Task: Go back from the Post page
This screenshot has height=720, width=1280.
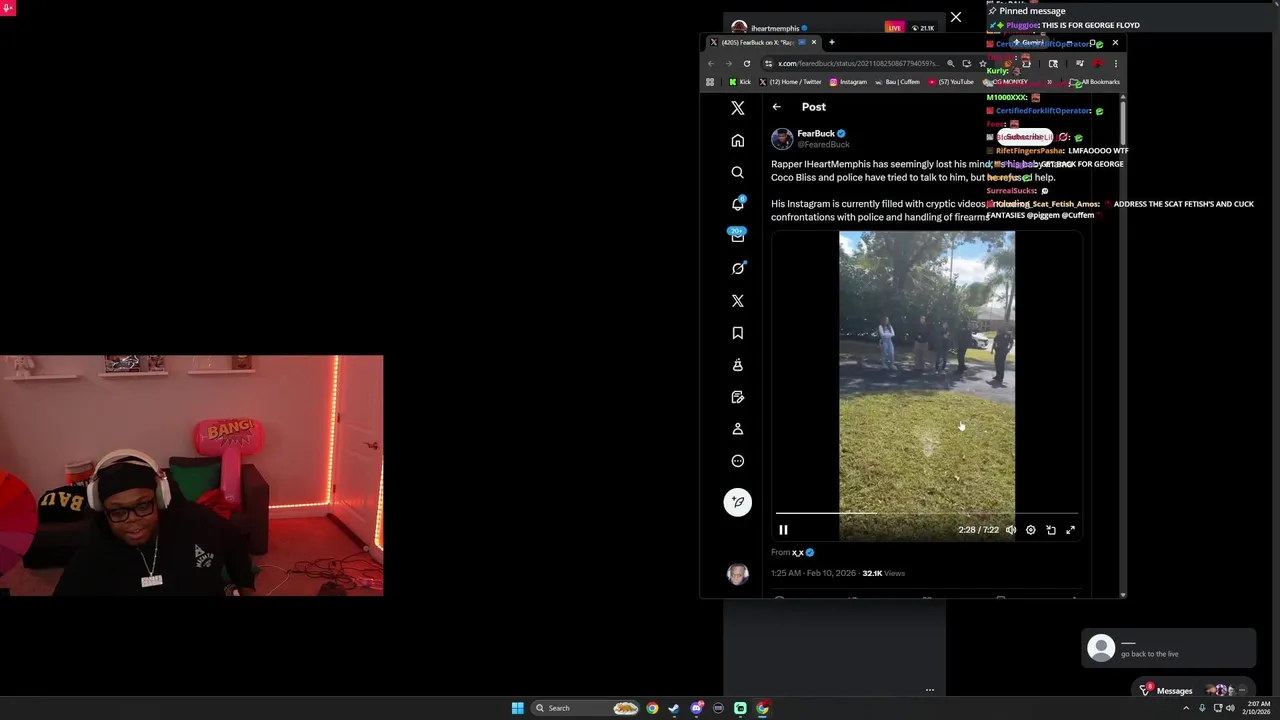Action: coord(777,107)
